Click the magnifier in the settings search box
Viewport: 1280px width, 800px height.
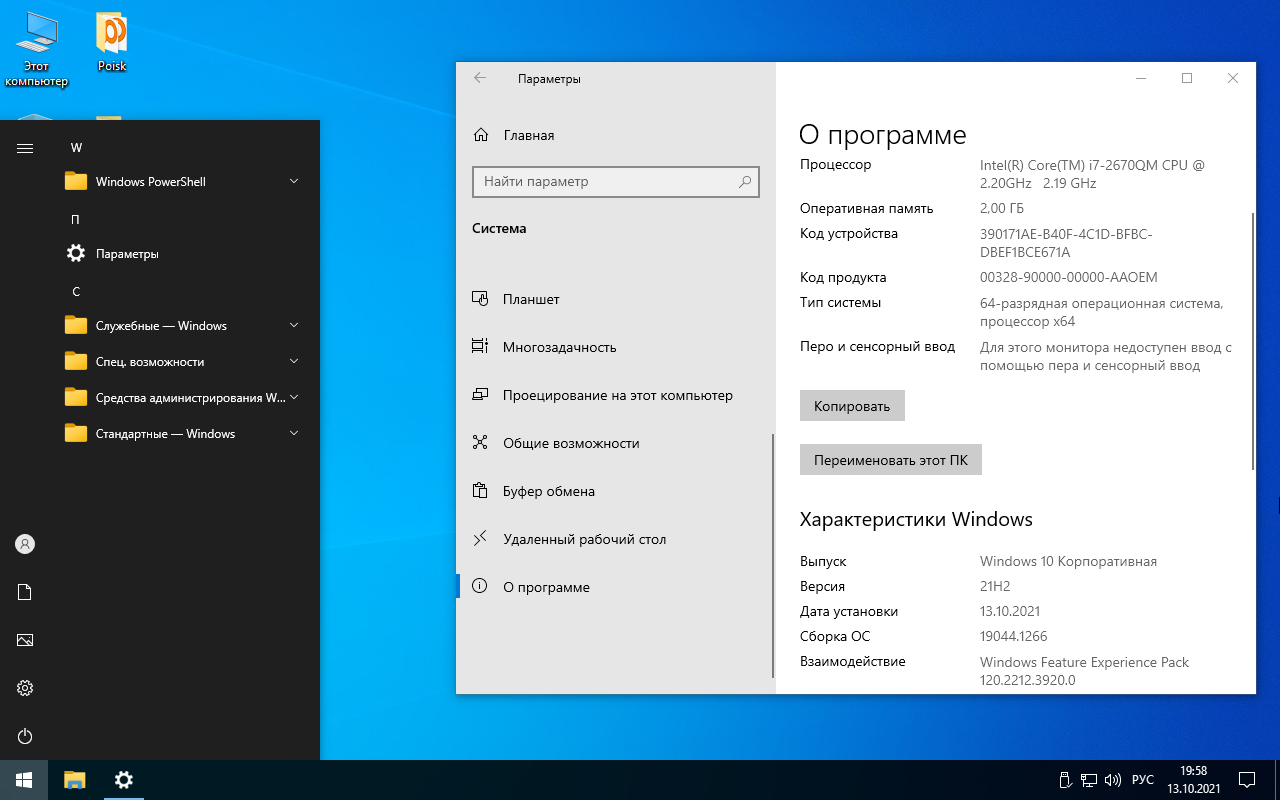pyautogui.click(x=745, y=182)
